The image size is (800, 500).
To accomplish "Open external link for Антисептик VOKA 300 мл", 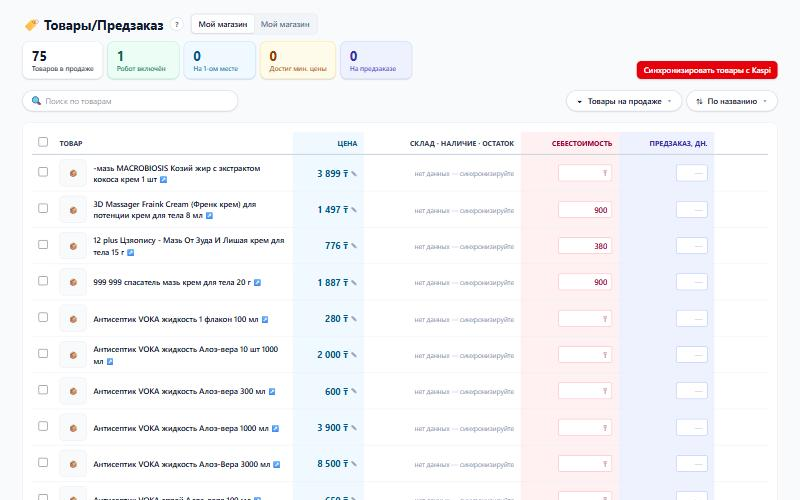I will click(271, 392).
